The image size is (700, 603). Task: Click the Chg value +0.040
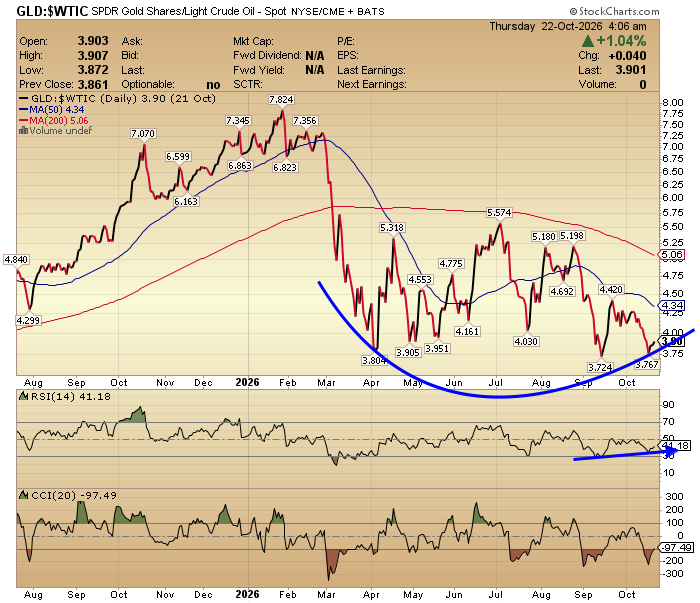[x=627, y=56]
